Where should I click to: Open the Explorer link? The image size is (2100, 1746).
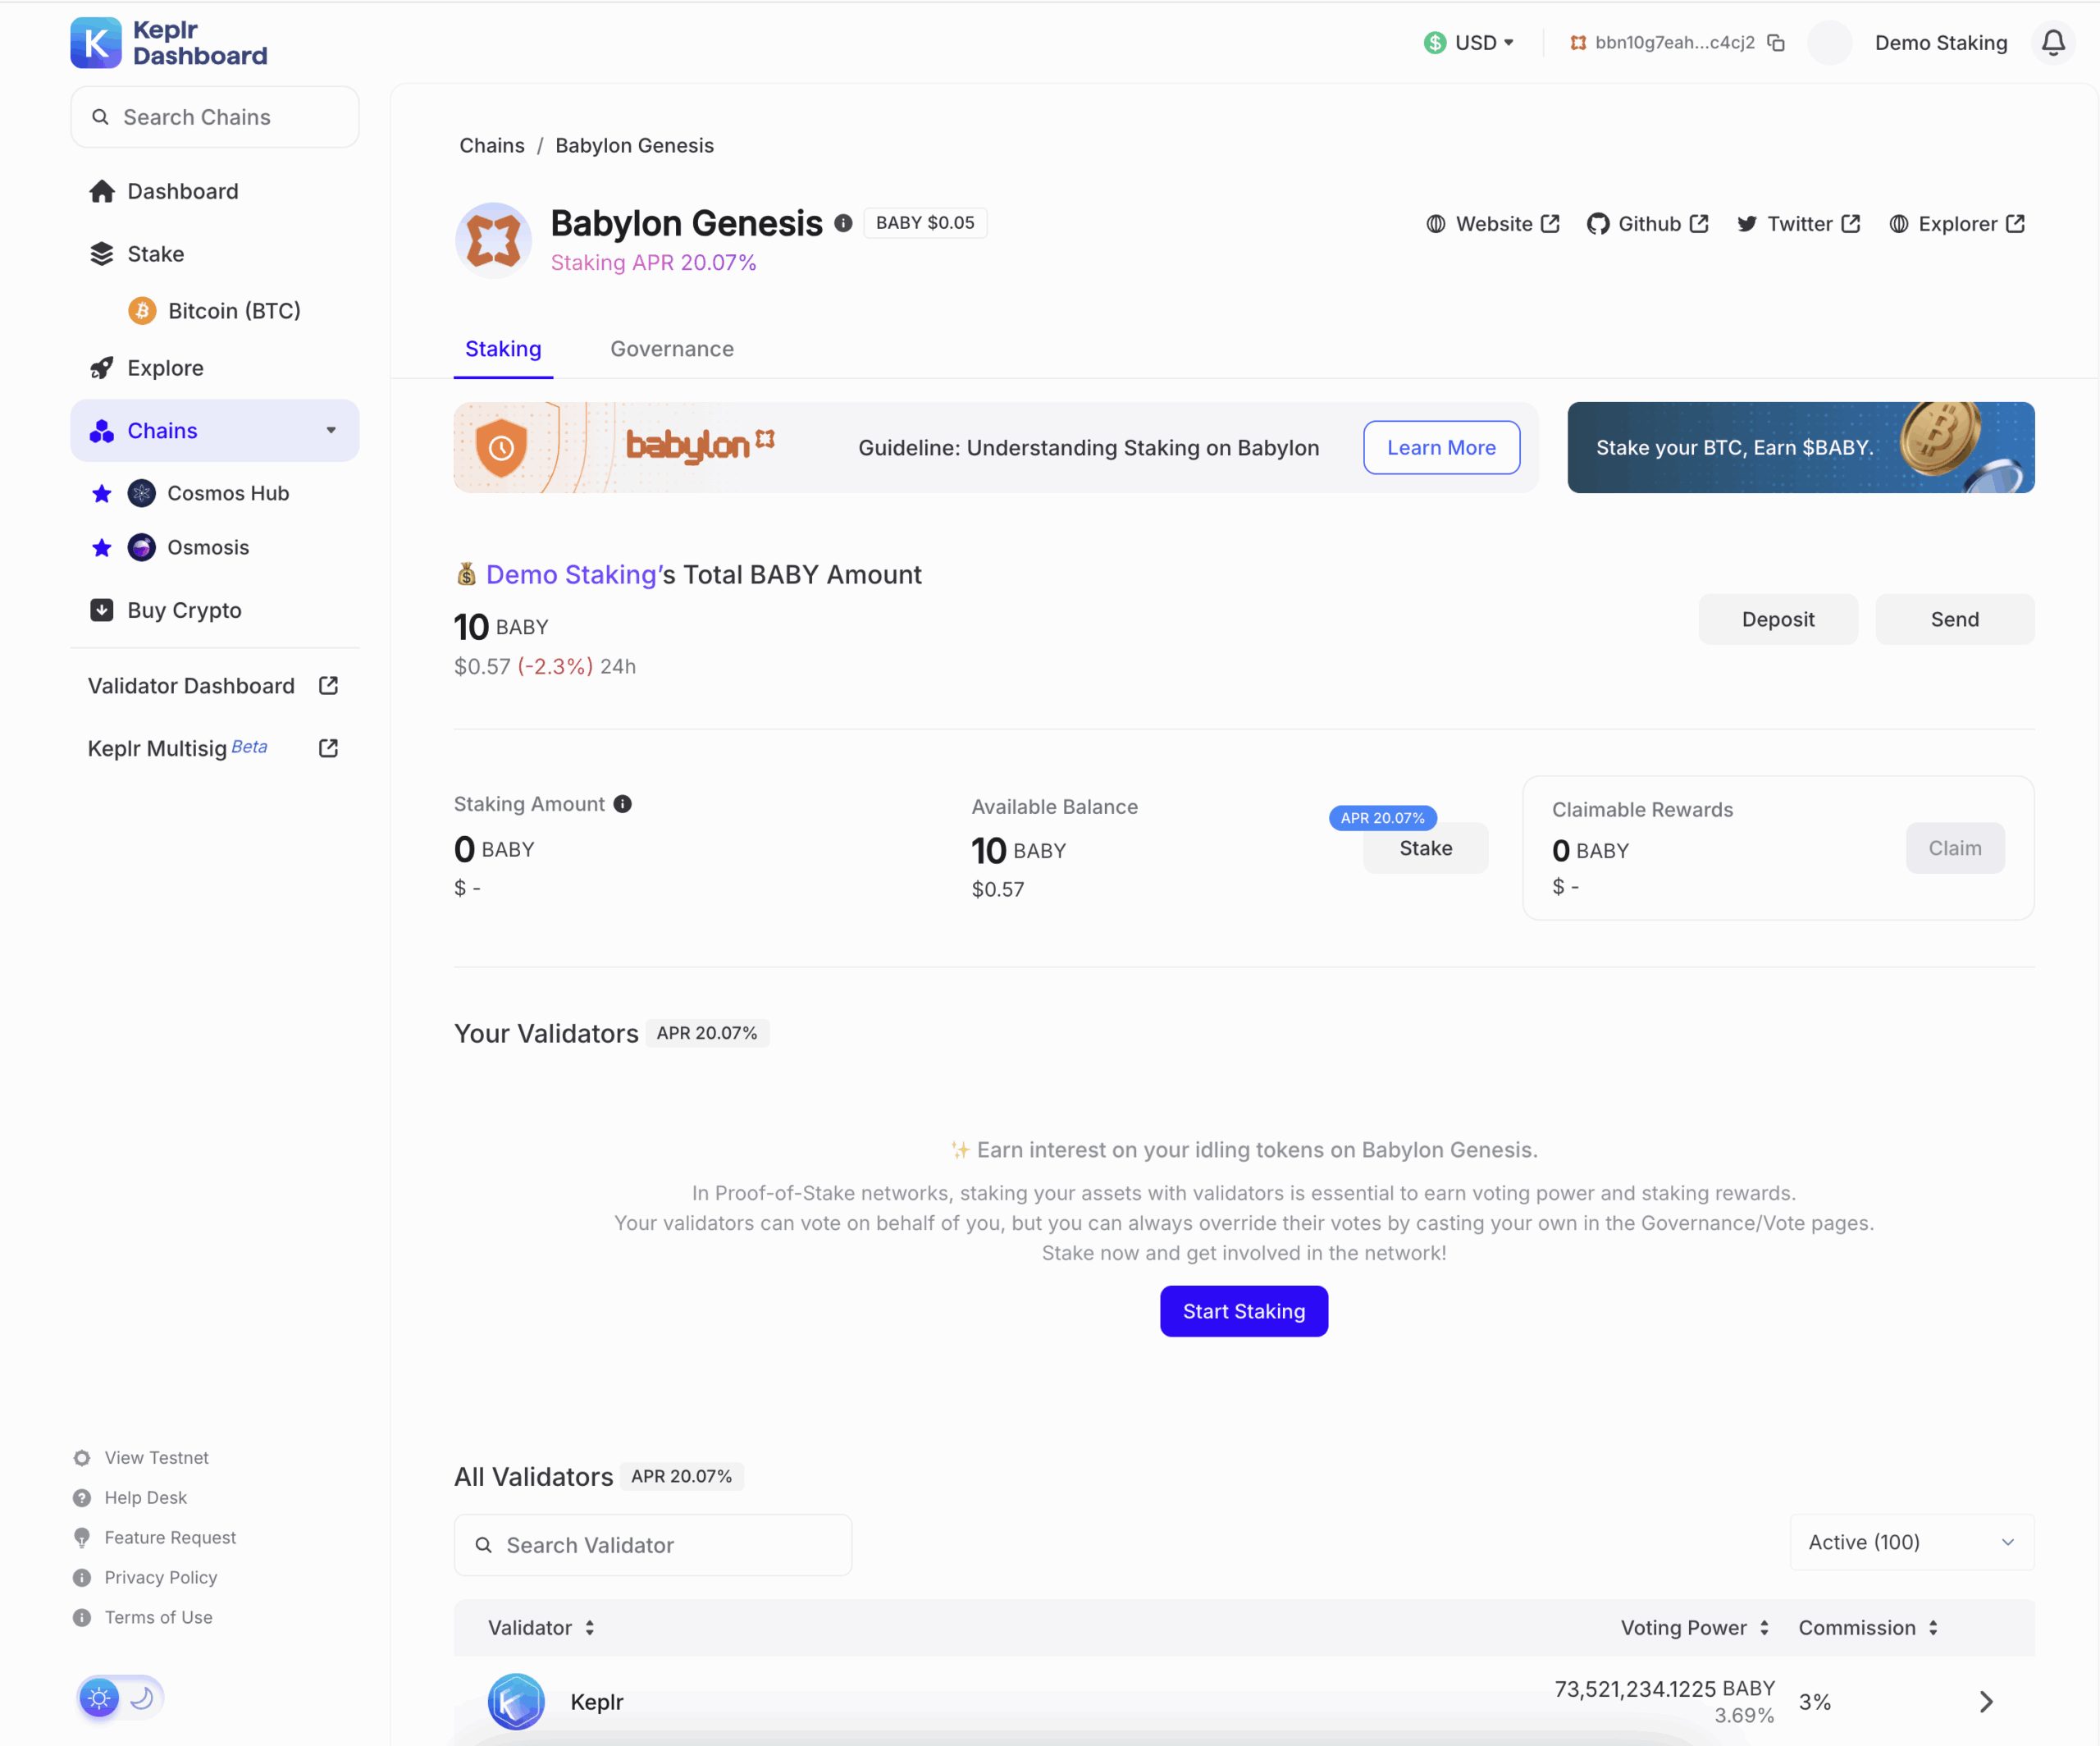tap(1957, 224)
